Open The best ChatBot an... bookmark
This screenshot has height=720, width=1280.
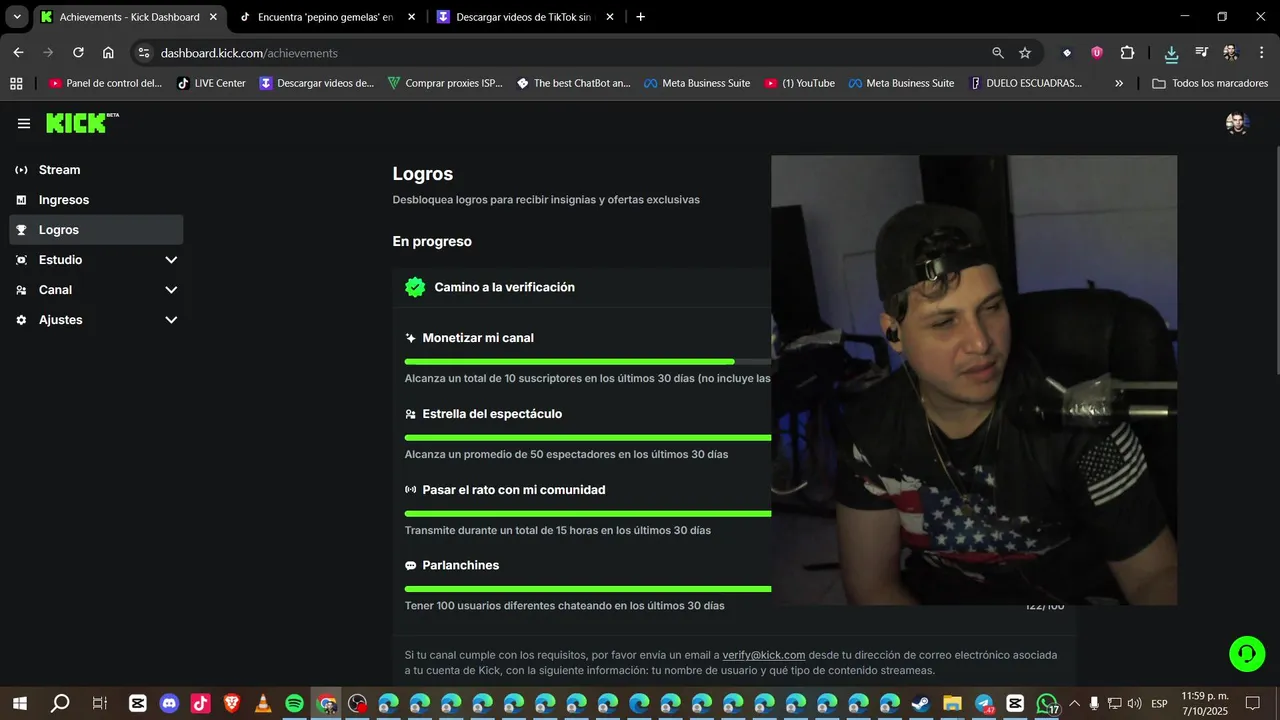pos(573,83)
